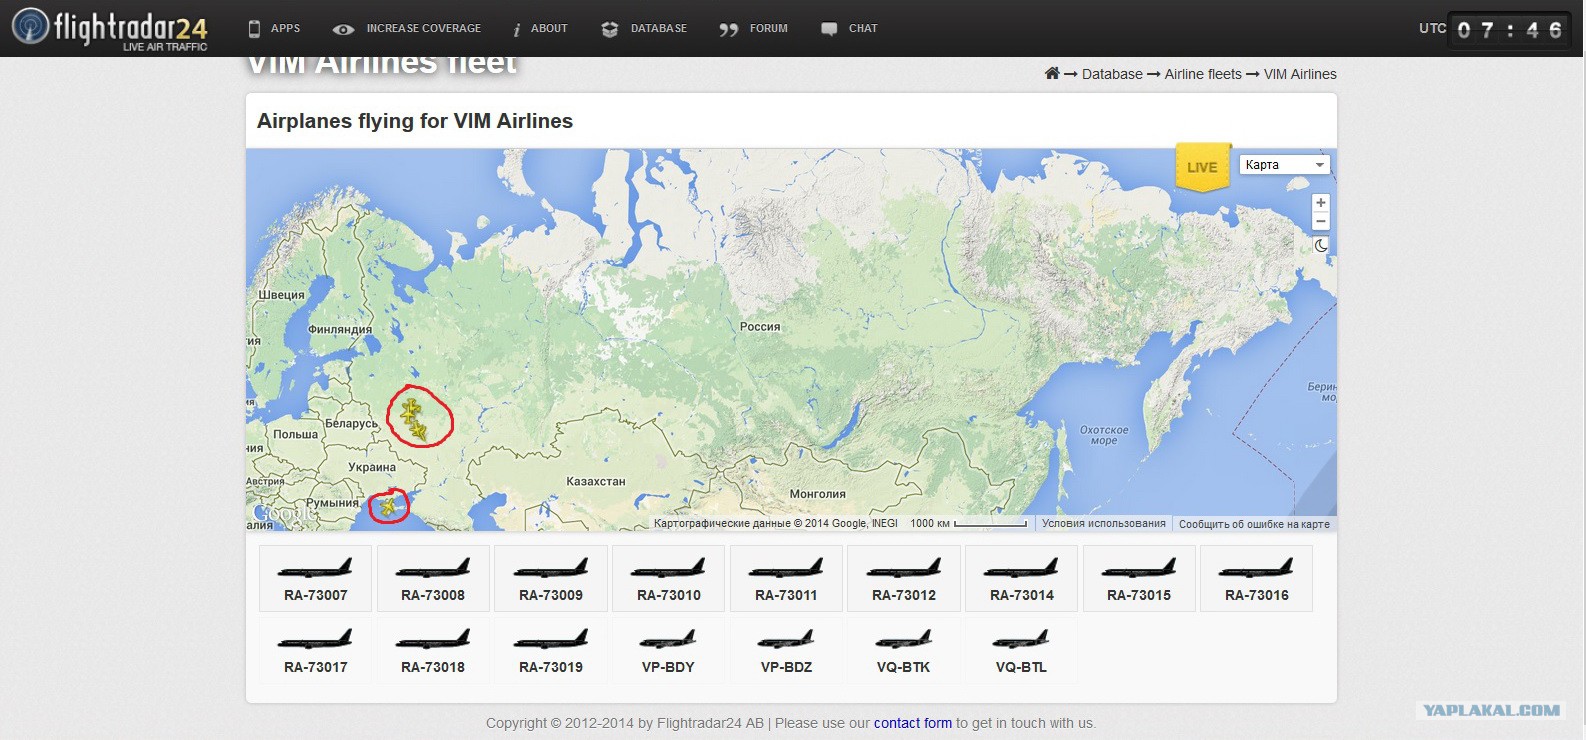Open Increase Coverage page
This screenshot has width=1586, height=740.
(x=407, y=28)
